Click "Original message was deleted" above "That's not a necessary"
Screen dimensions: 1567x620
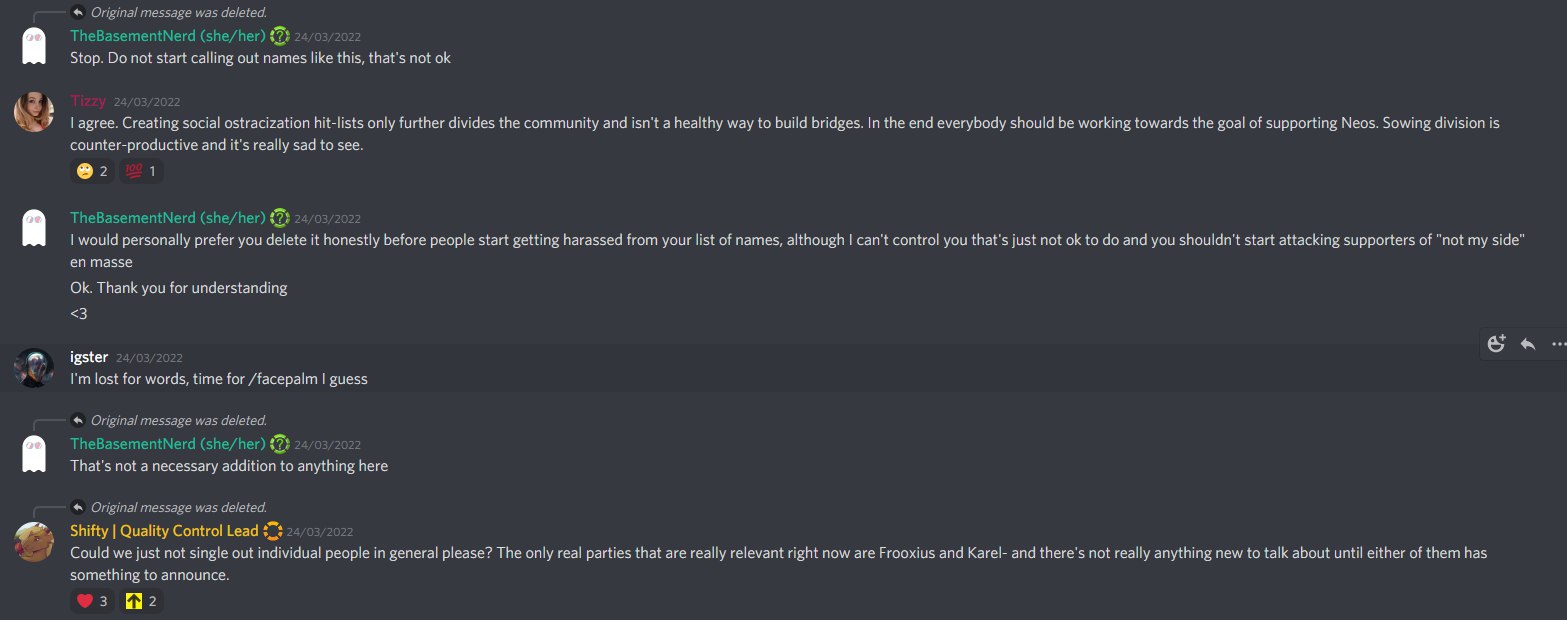(178, 420)
